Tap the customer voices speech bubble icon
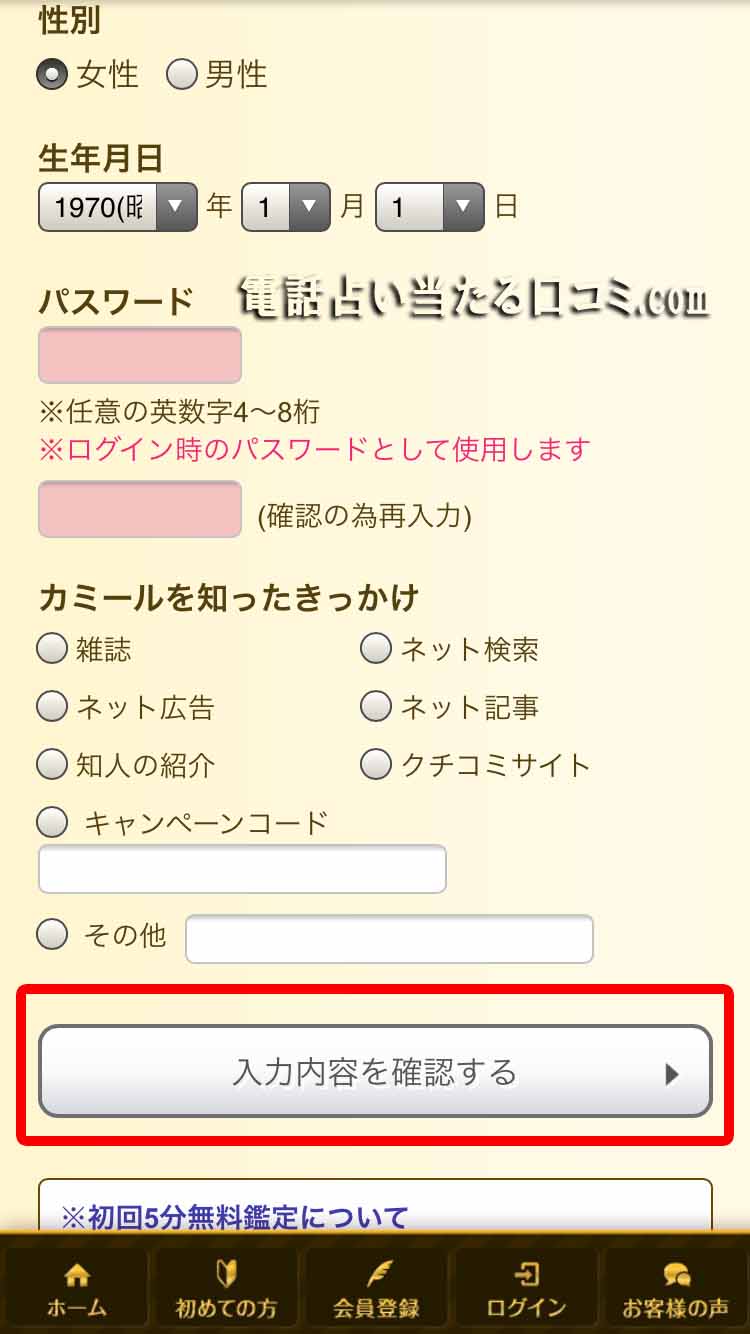Viewport: 750px width, 1334px height. pyautogui.click(x=676, y=1274)
